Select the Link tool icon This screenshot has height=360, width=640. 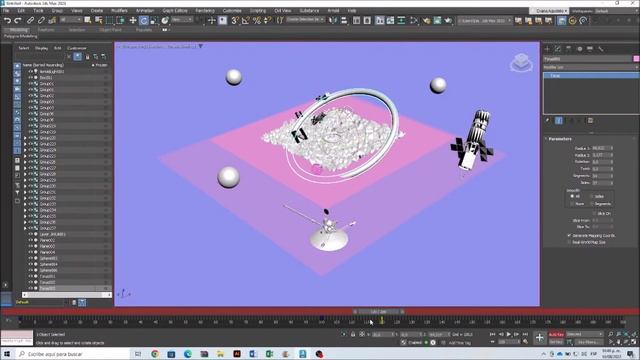click(x=31, y=20)
